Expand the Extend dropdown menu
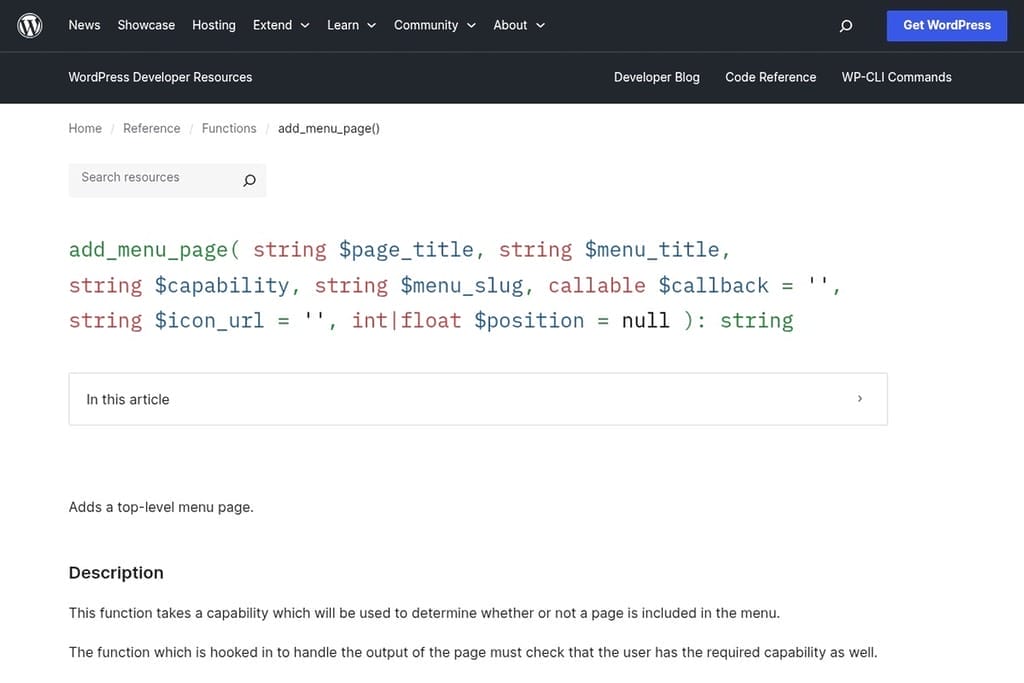Screen dimensions: 1024x683 274,25
